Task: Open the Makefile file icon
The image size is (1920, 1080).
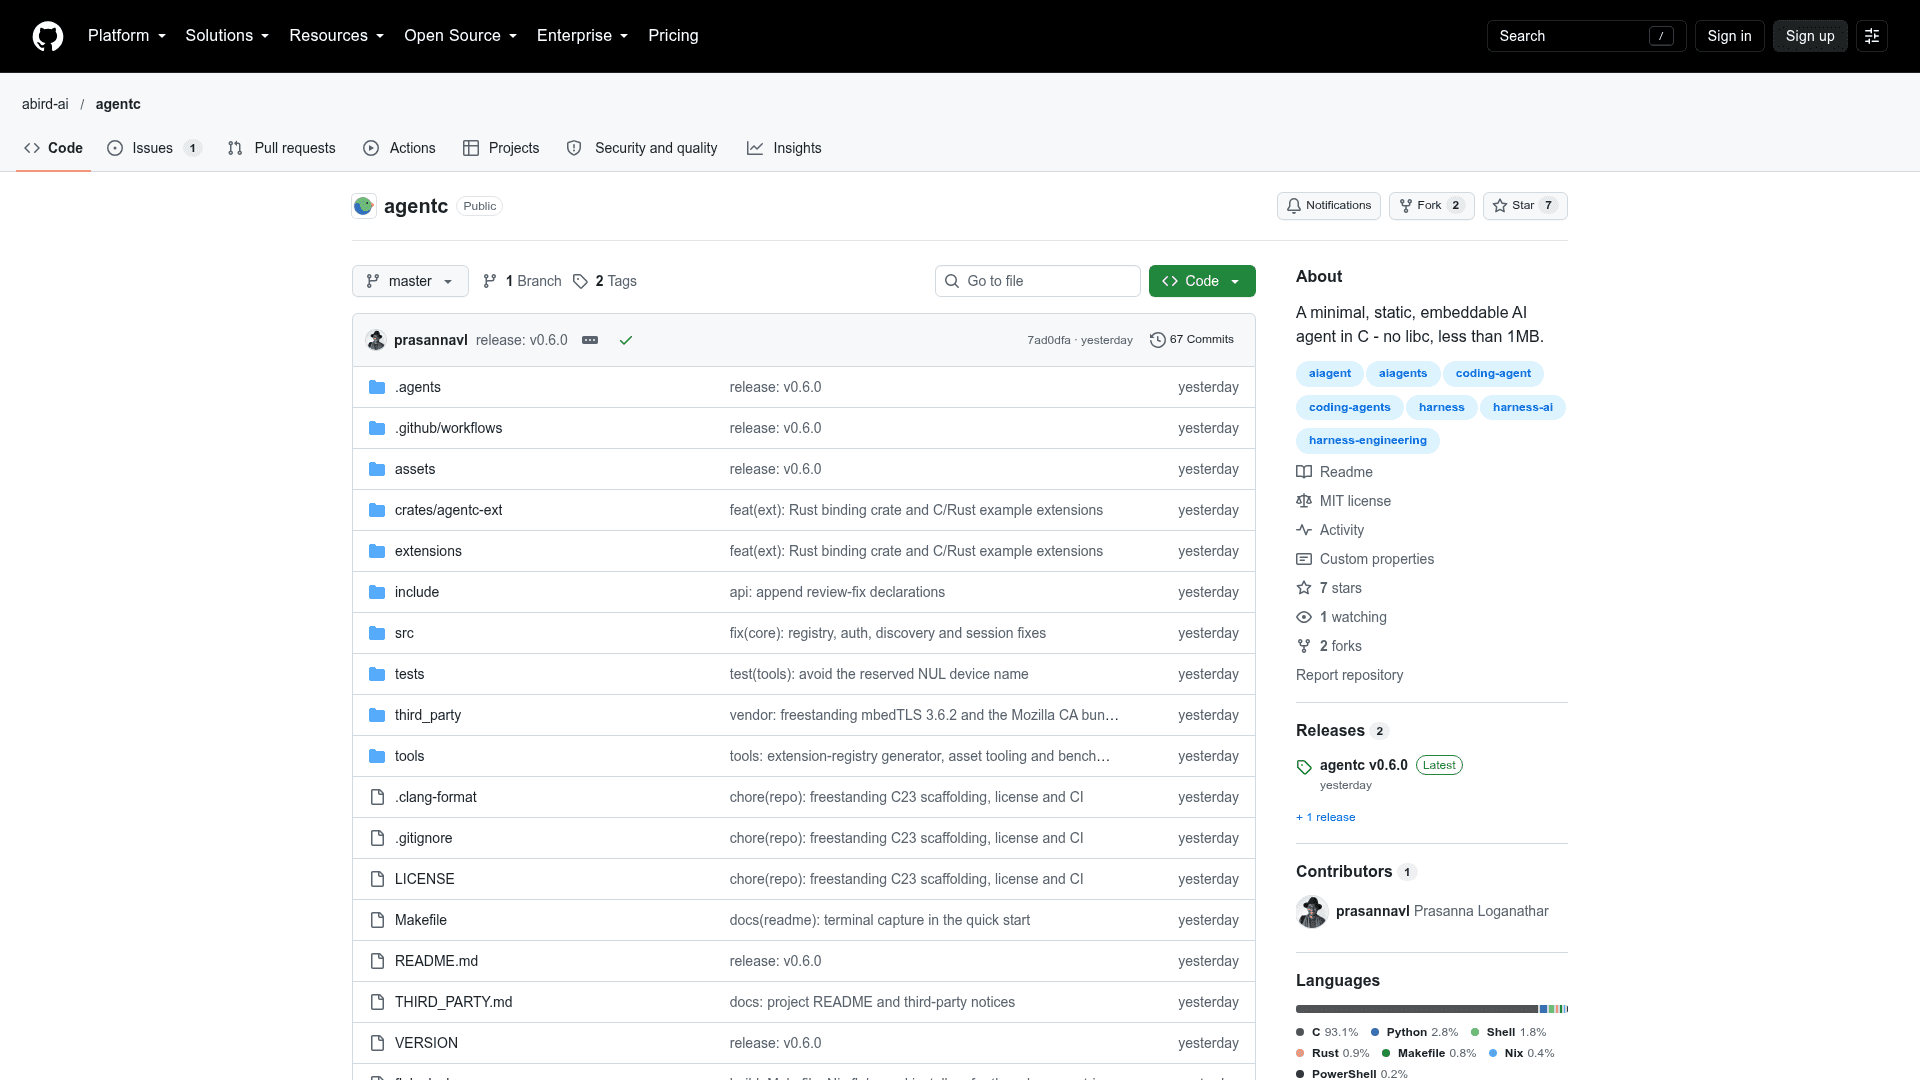Action: [x=377, y=920]
